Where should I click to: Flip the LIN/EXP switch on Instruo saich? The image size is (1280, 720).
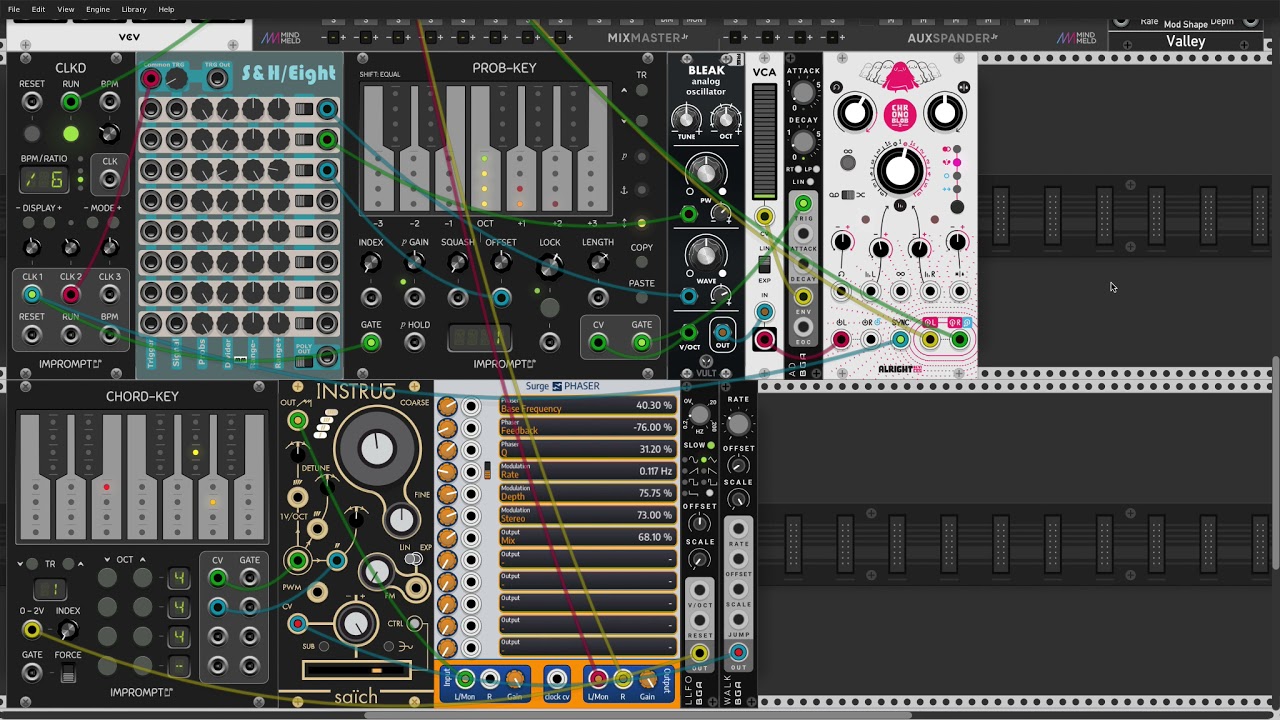click(413, 560)
